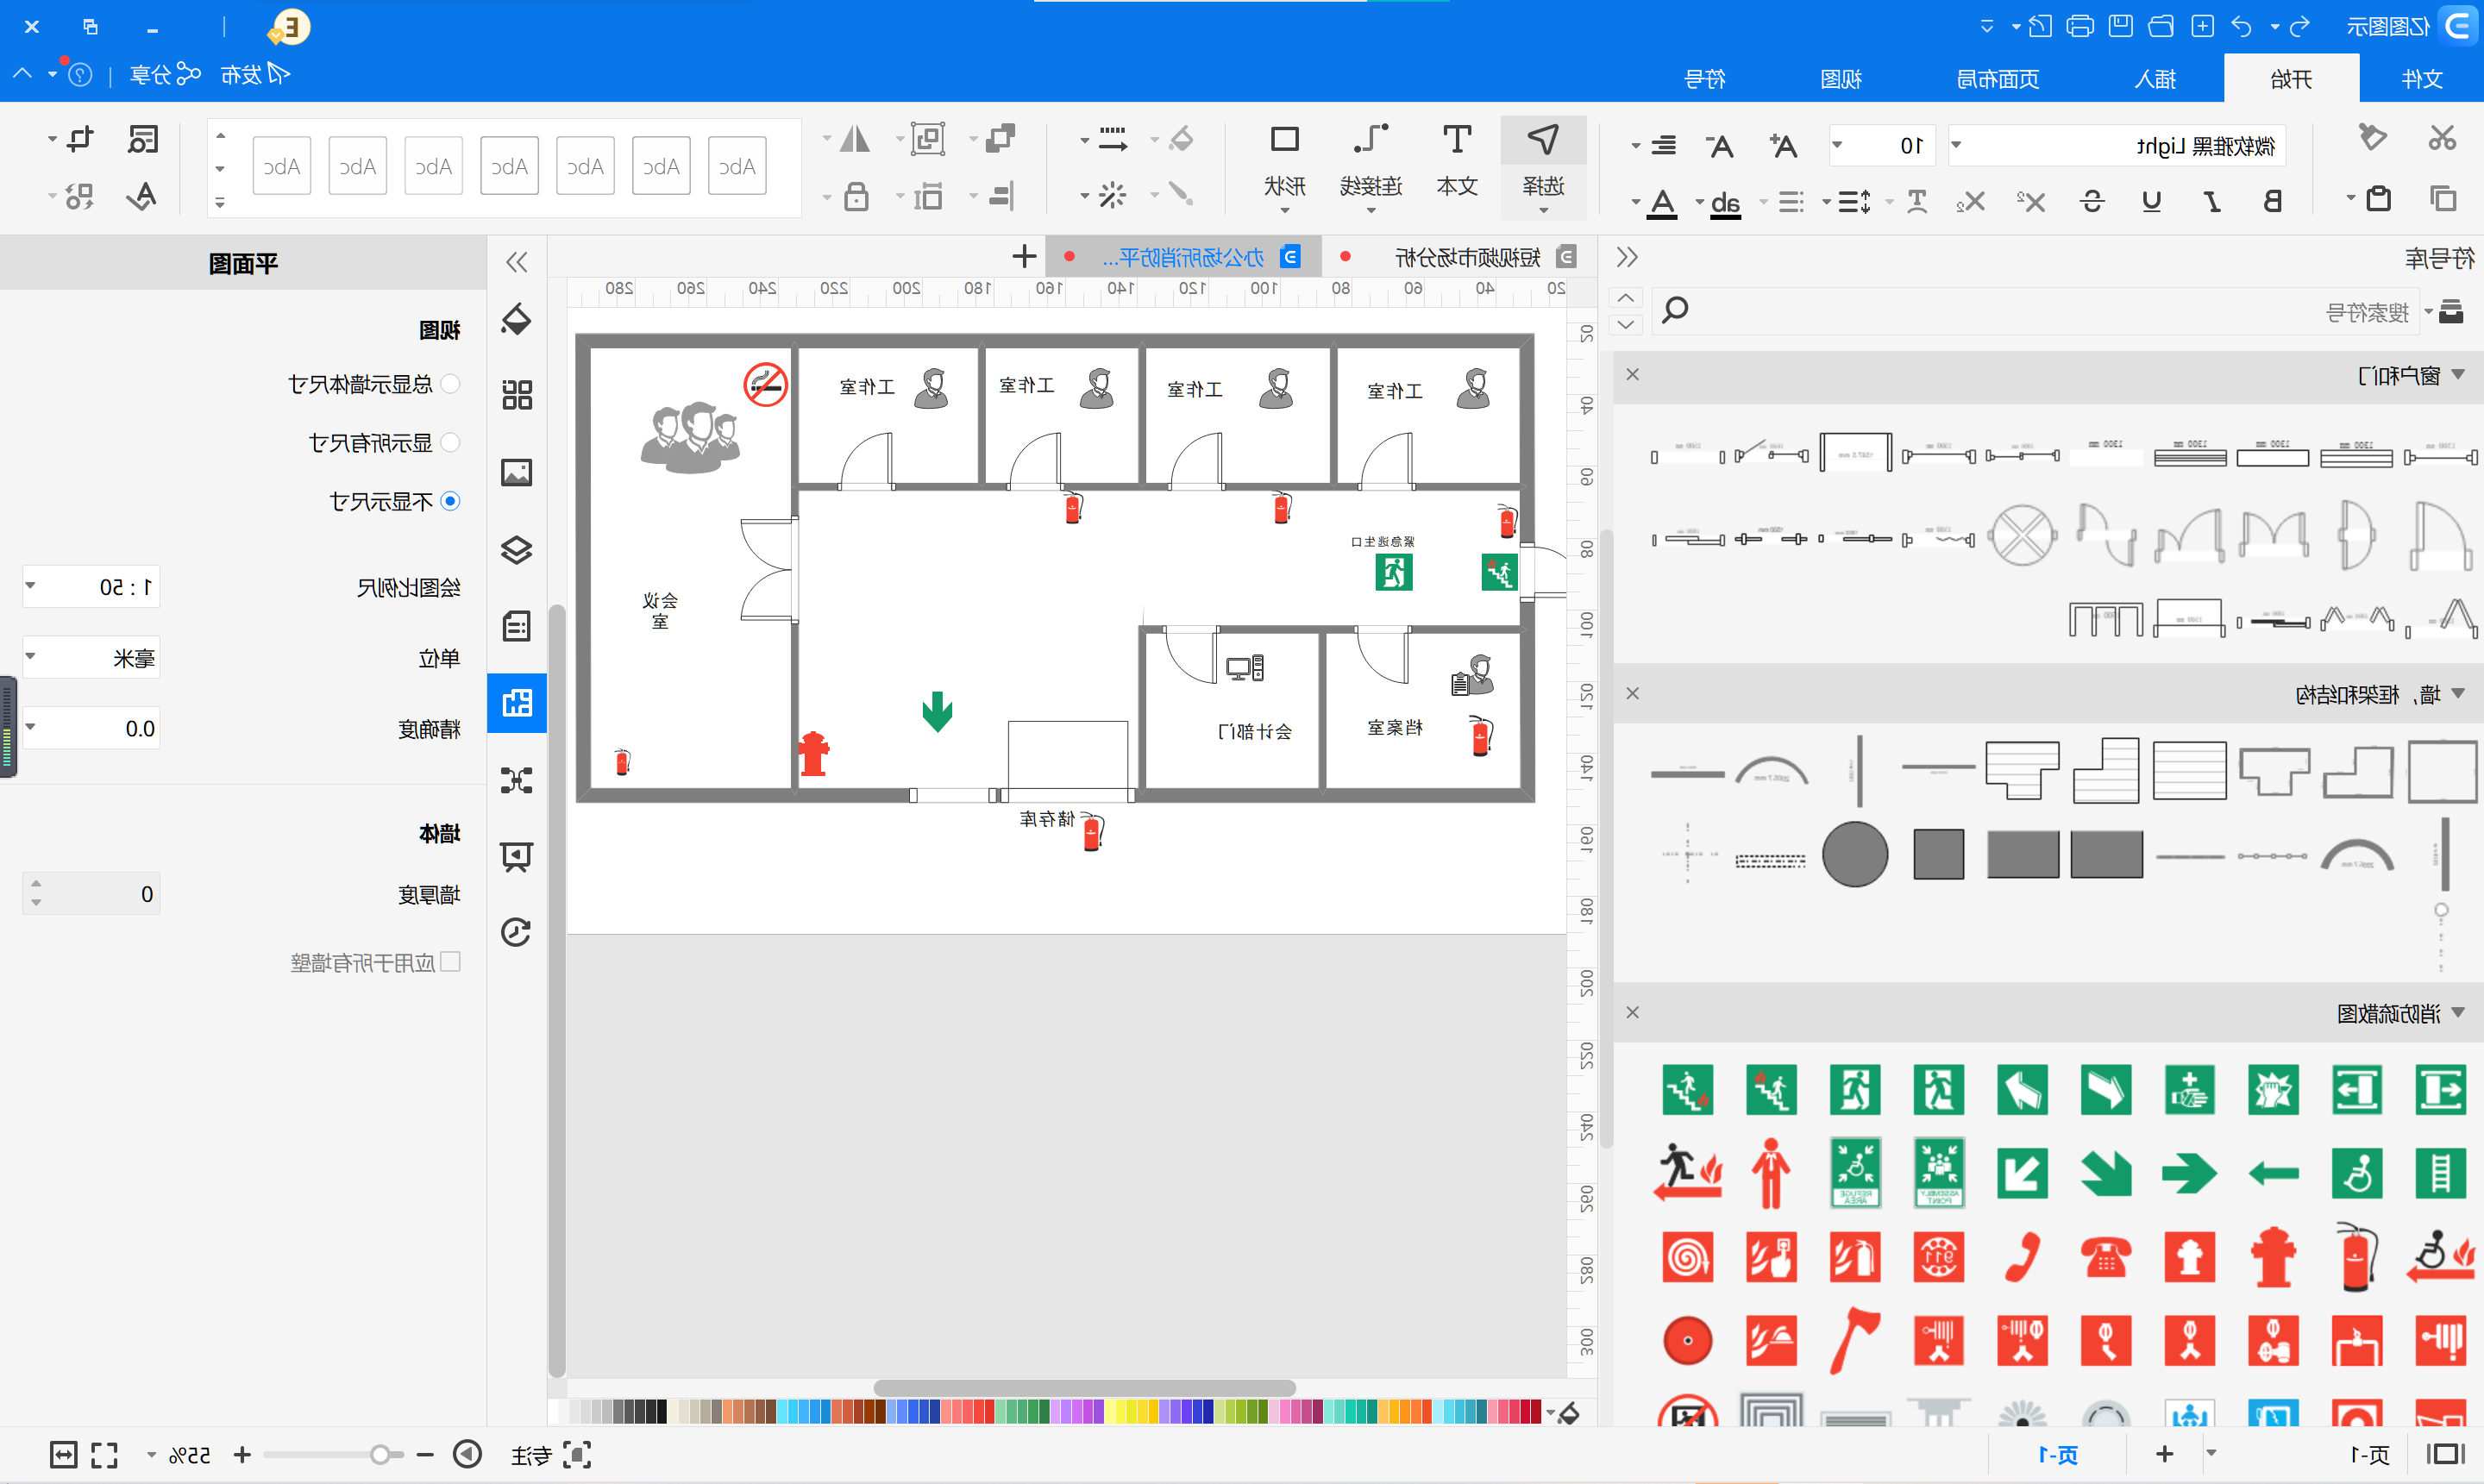Click the scissors cut icon

click(x=2442, y=138)
